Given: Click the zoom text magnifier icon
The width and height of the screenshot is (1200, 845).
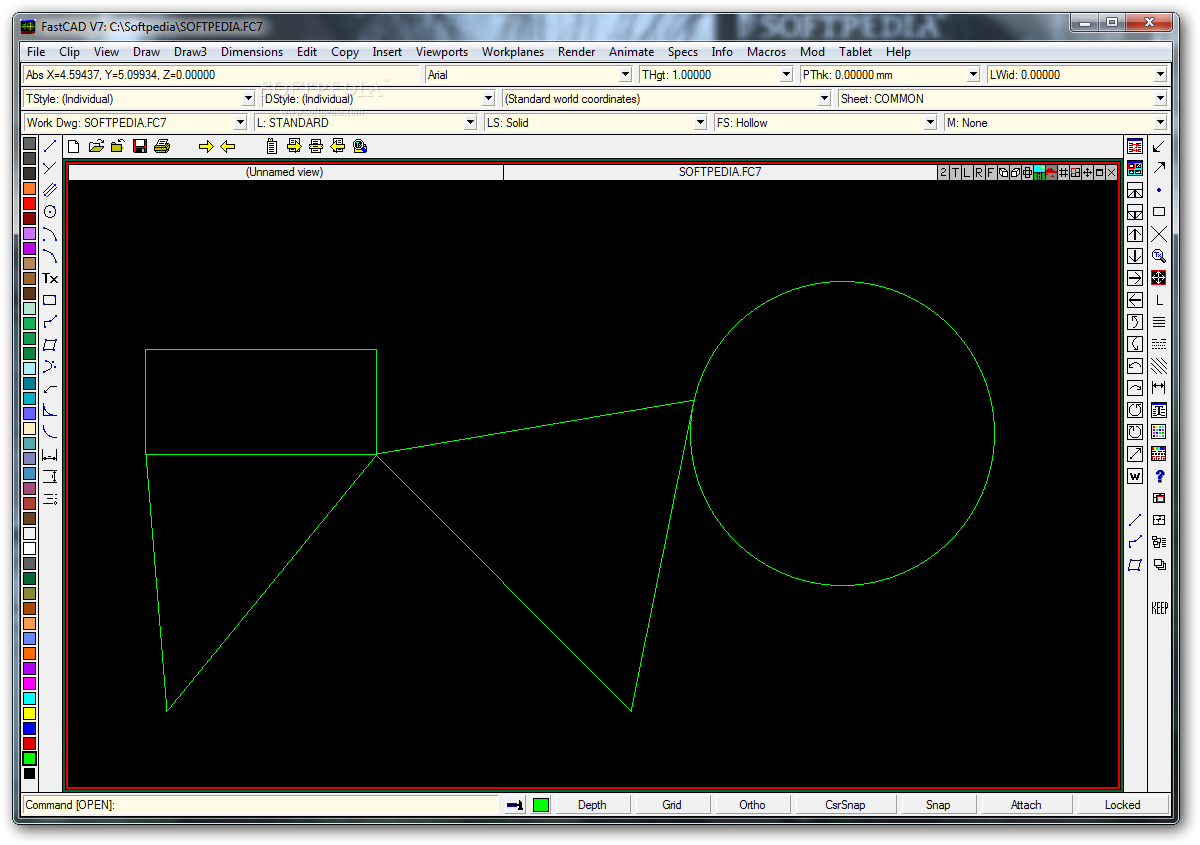Looking at the screenshot, I should click(x=1159, y=256).
